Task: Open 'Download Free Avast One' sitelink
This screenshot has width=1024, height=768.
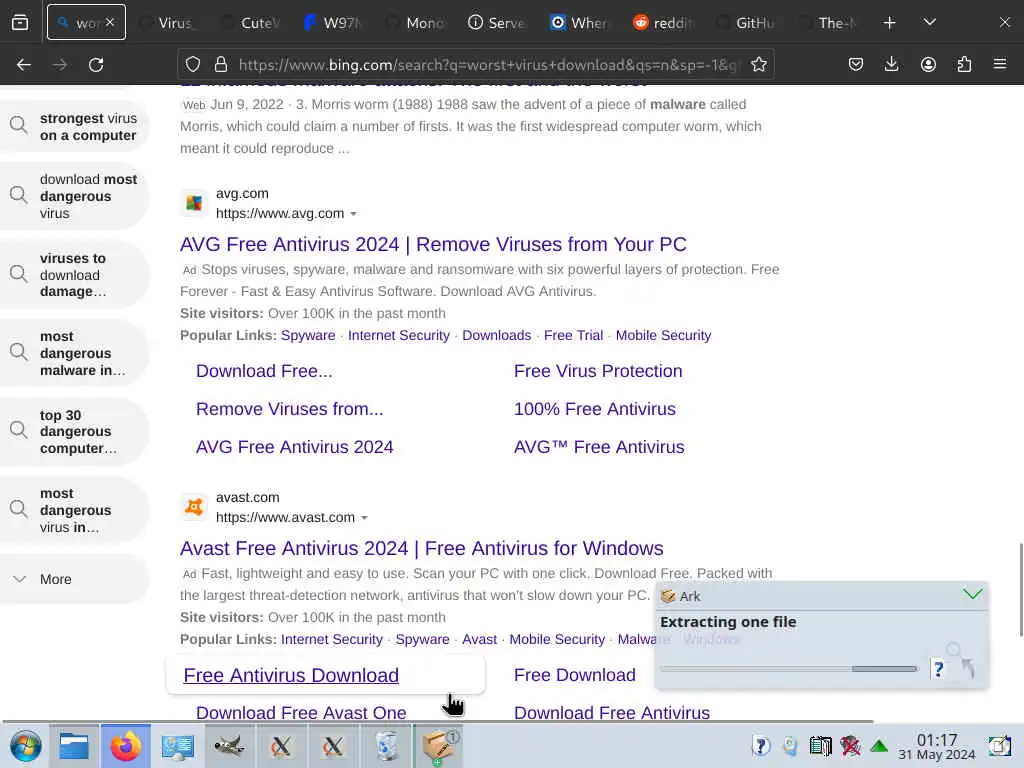Action: click(301, 712)
